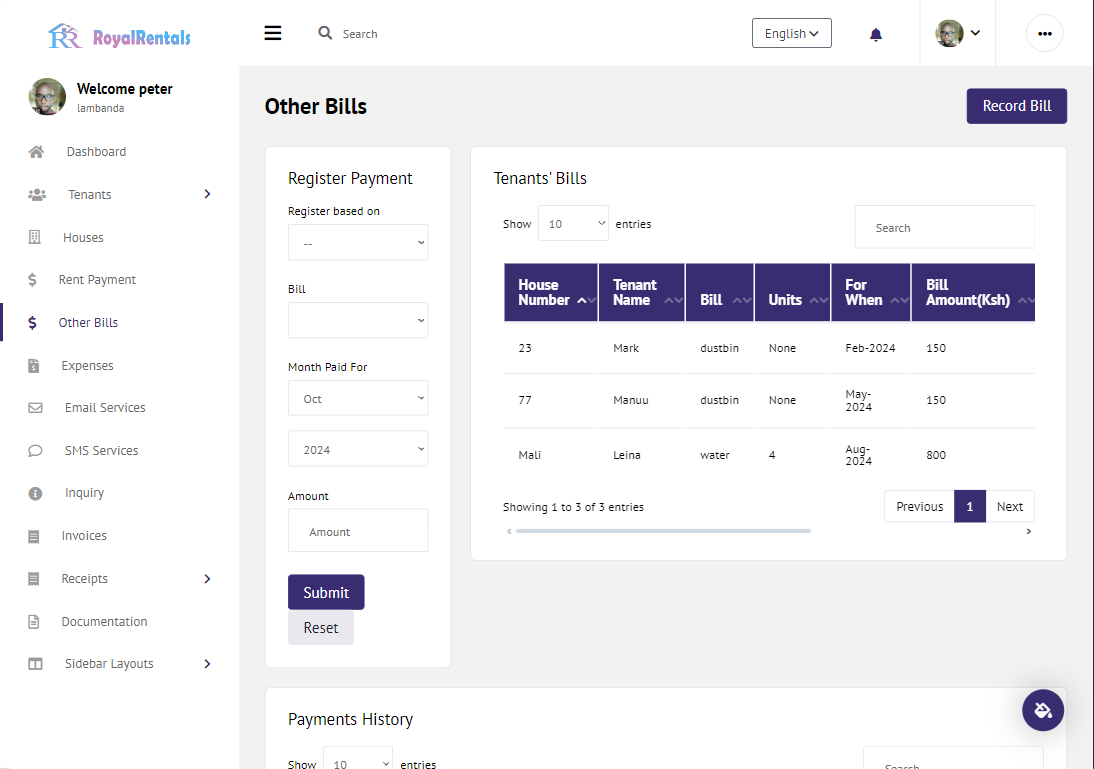Click the Houses building icon
This screenshot has height=769, width=1094.
click(34, 237)
